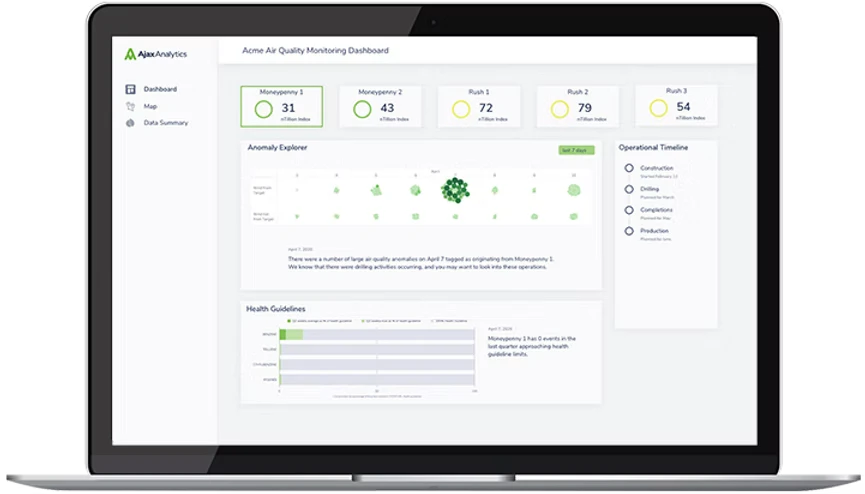Image resolution: width=865 pixels, height=494 pixels.
Task: Click the Data Summary globe icon
Action: (x=130, y=123)
